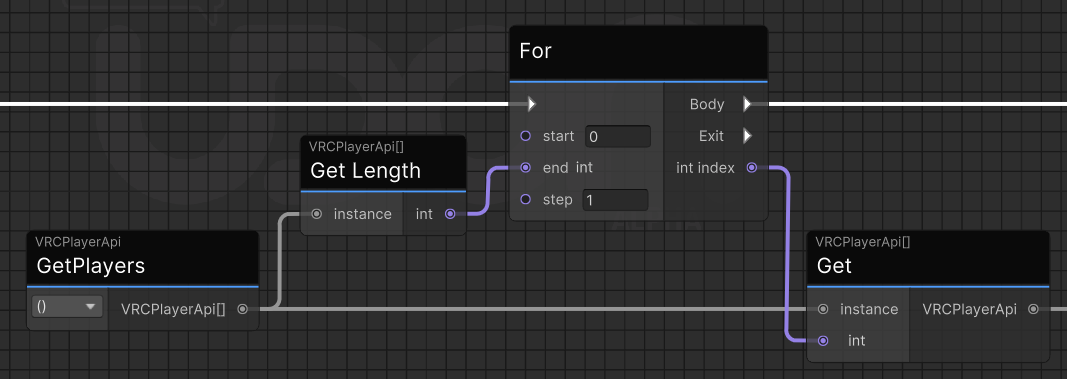
Task: Click the start port on For node
Action: click(x=525, y=136)
